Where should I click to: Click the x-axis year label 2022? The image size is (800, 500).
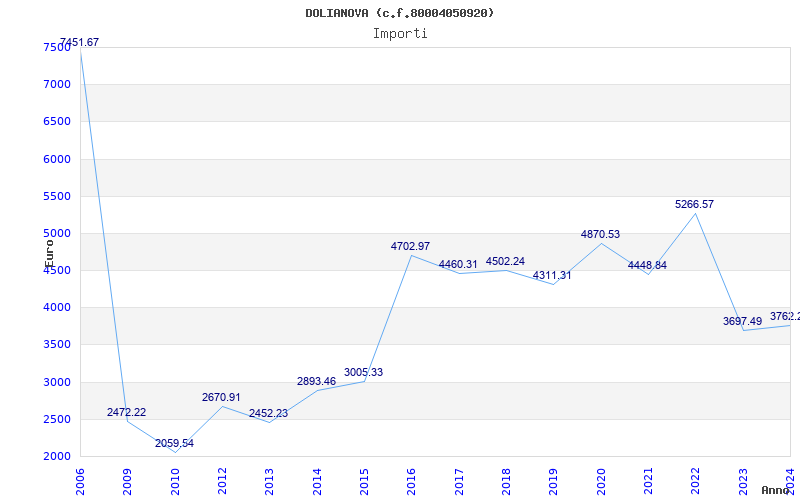coord(695,482)
